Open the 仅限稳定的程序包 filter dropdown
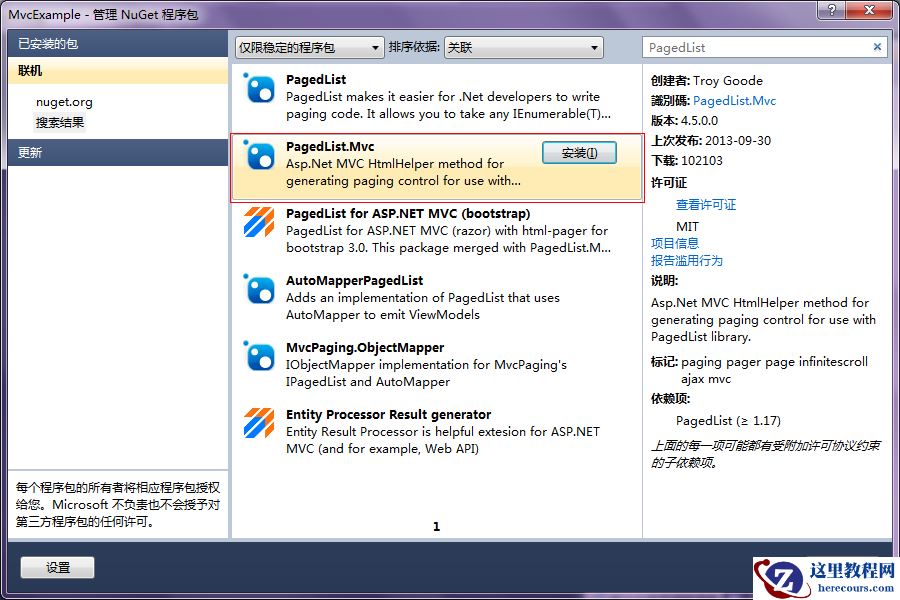Screen dimensions: 900x600 311,47
